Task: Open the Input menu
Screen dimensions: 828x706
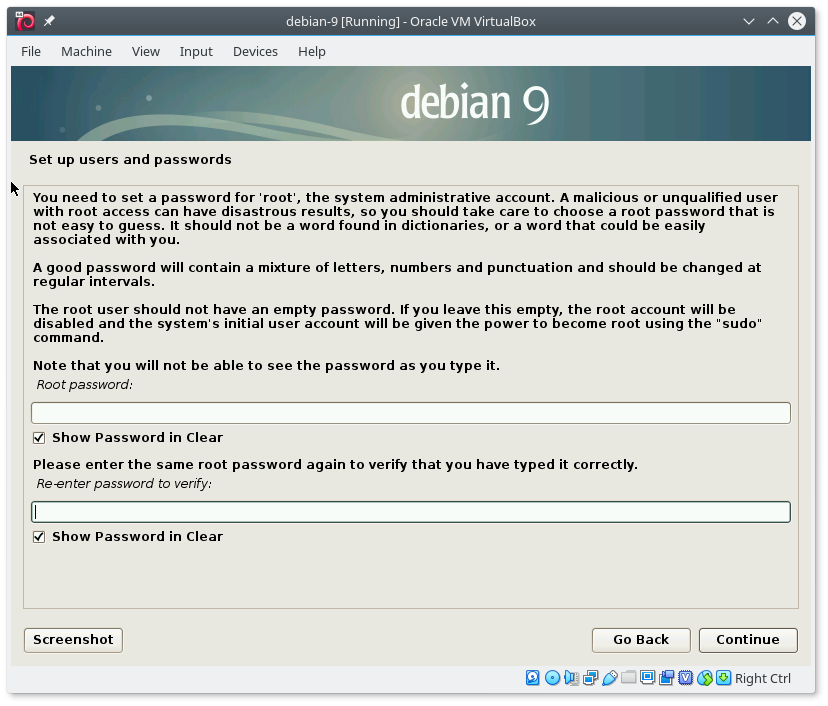Action: tap(196, 51)
